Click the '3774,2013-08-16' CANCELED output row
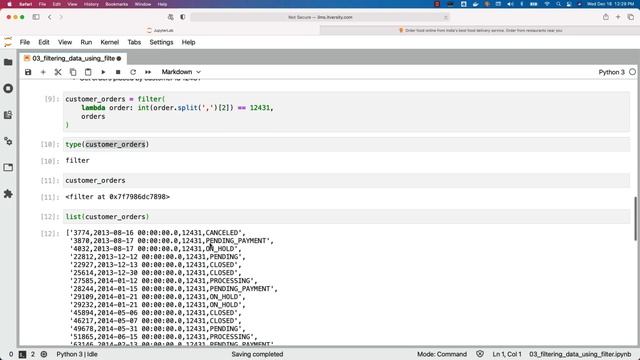The height and width of the screenshot is (360, 640). [156, 233]
